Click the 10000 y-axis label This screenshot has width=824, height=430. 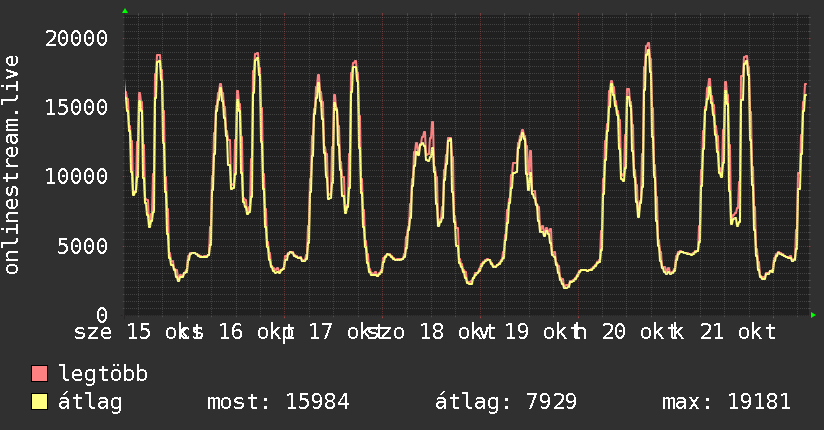click(x=76, y=176)
